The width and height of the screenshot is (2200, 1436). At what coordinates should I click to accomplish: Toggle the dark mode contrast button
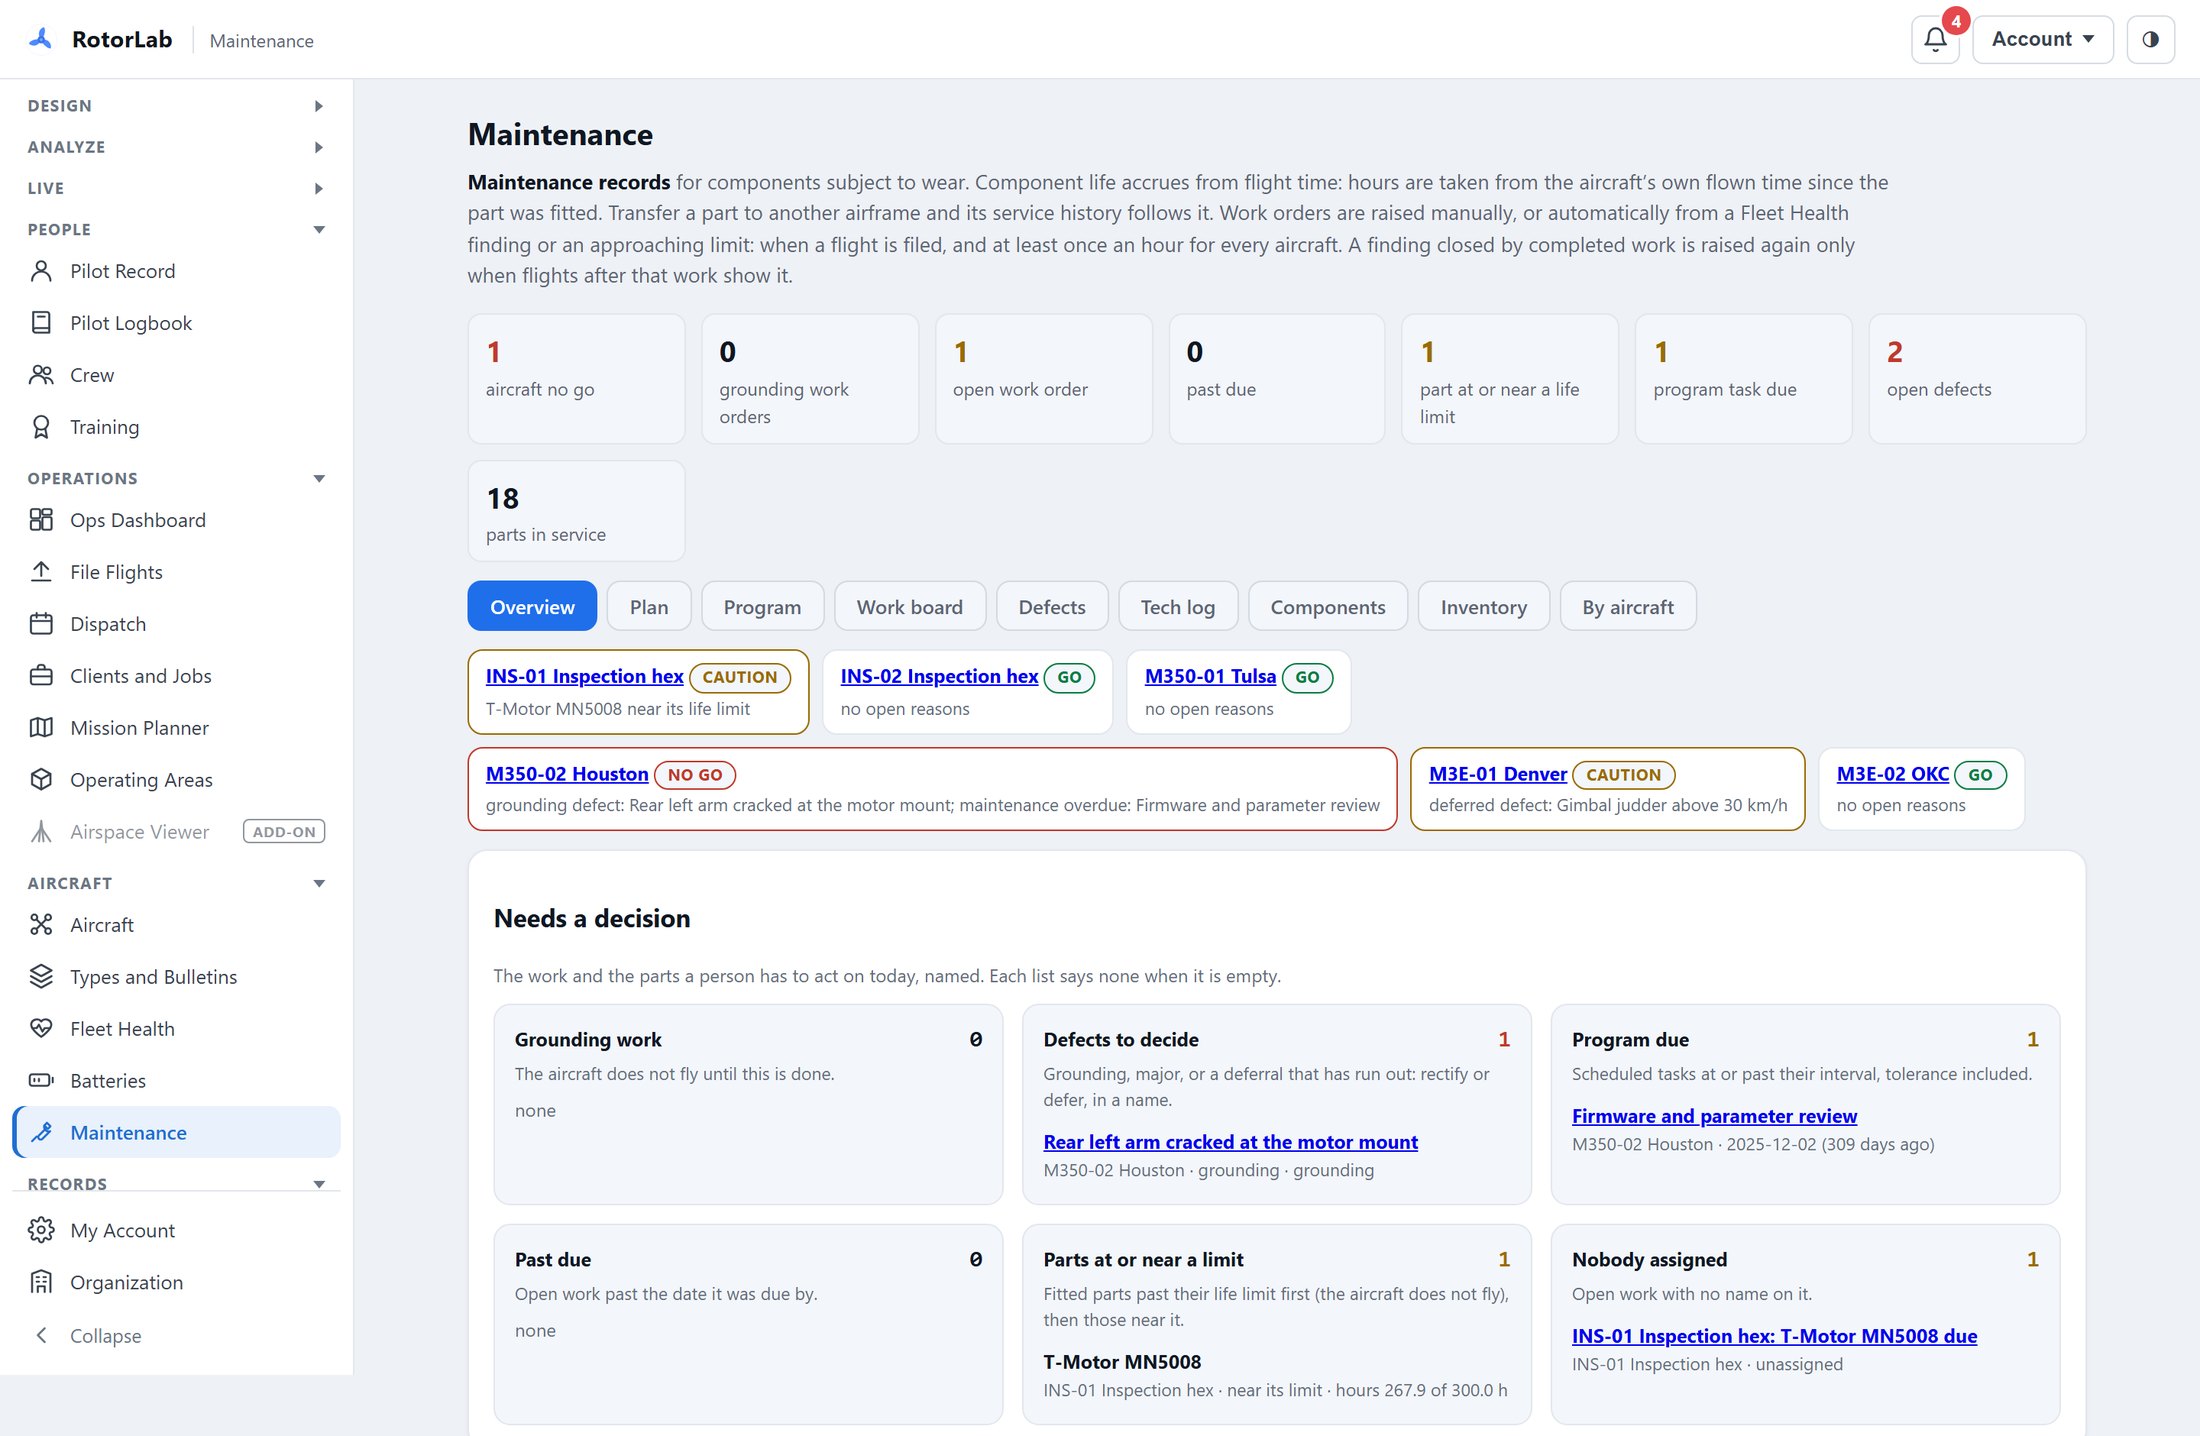2150,40
